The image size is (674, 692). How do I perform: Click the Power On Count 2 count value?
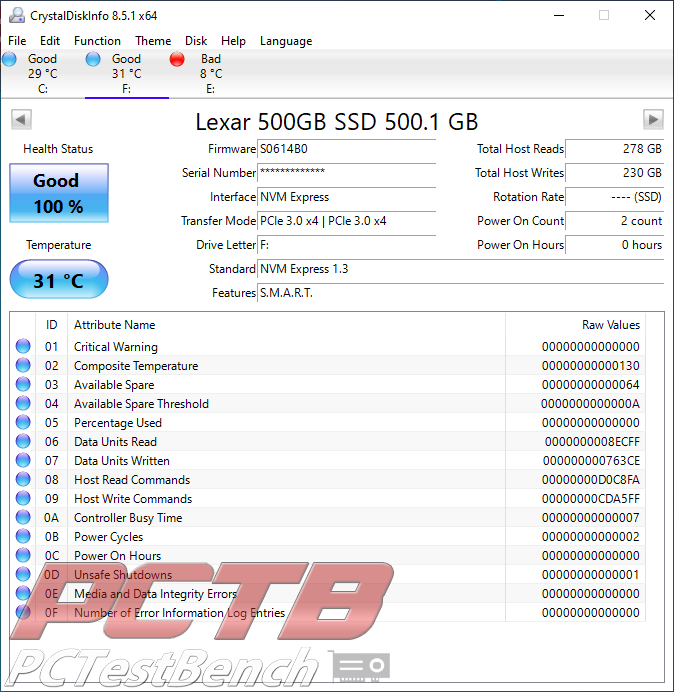[x=614, y=221]
